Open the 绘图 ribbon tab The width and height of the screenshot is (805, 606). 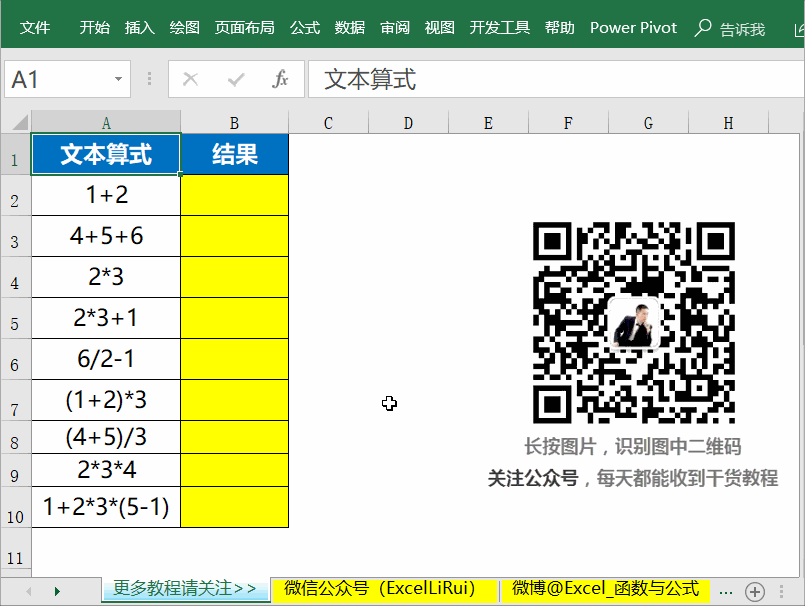tap(185, 28)
